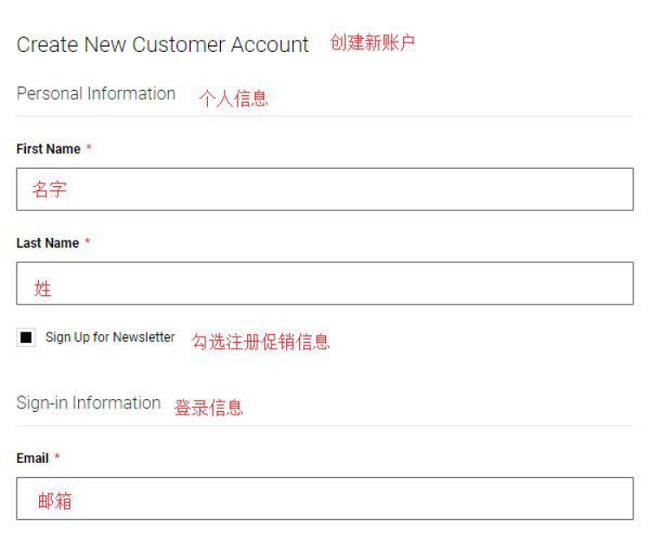This screenshot has width=650, height=534.
Task: Click the First Name field label
Action: pos(49,149)
